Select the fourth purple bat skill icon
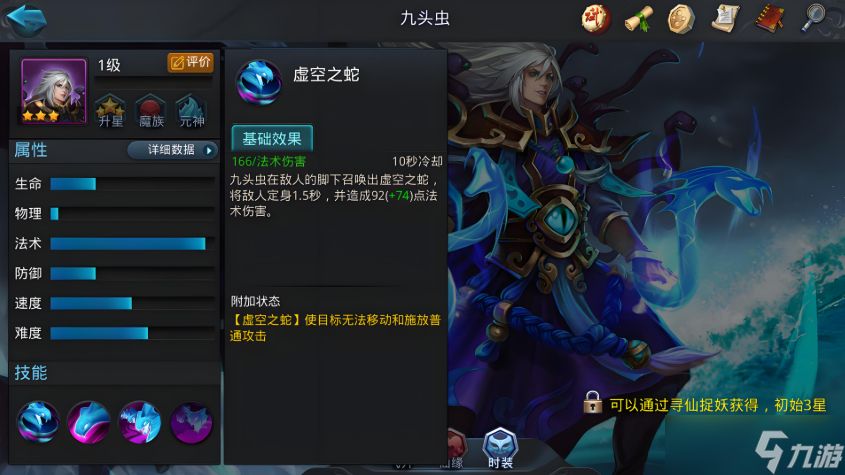 coord(191,422)
